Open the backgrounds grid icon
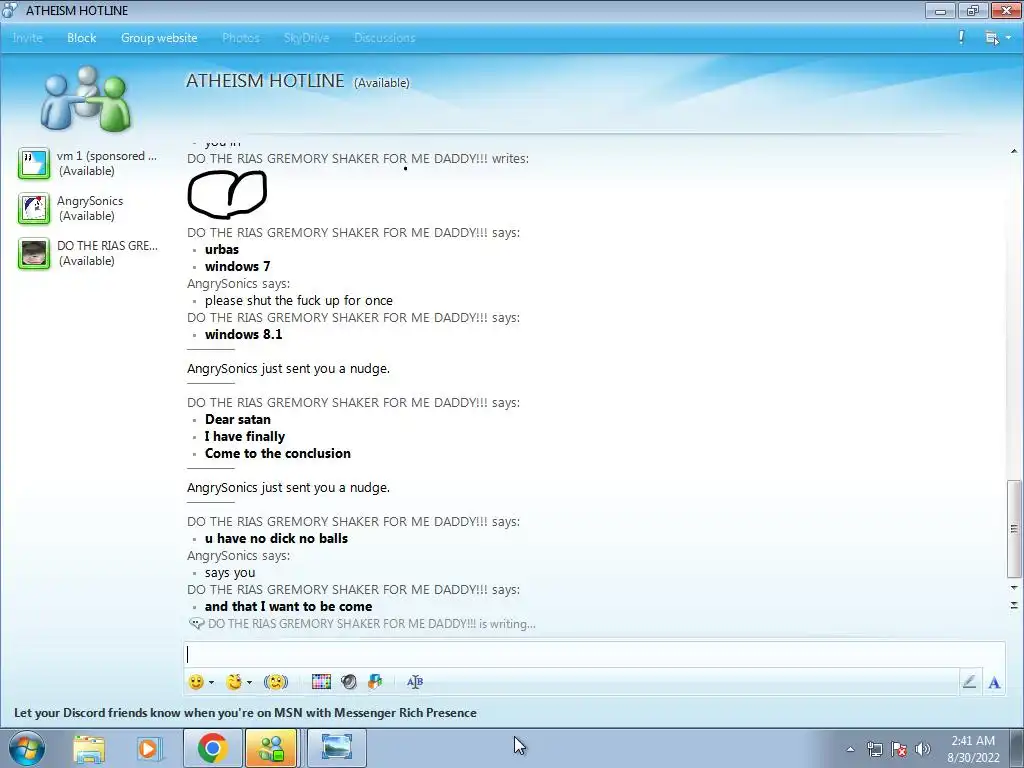 pyautogui.click(x=321, y=682)
